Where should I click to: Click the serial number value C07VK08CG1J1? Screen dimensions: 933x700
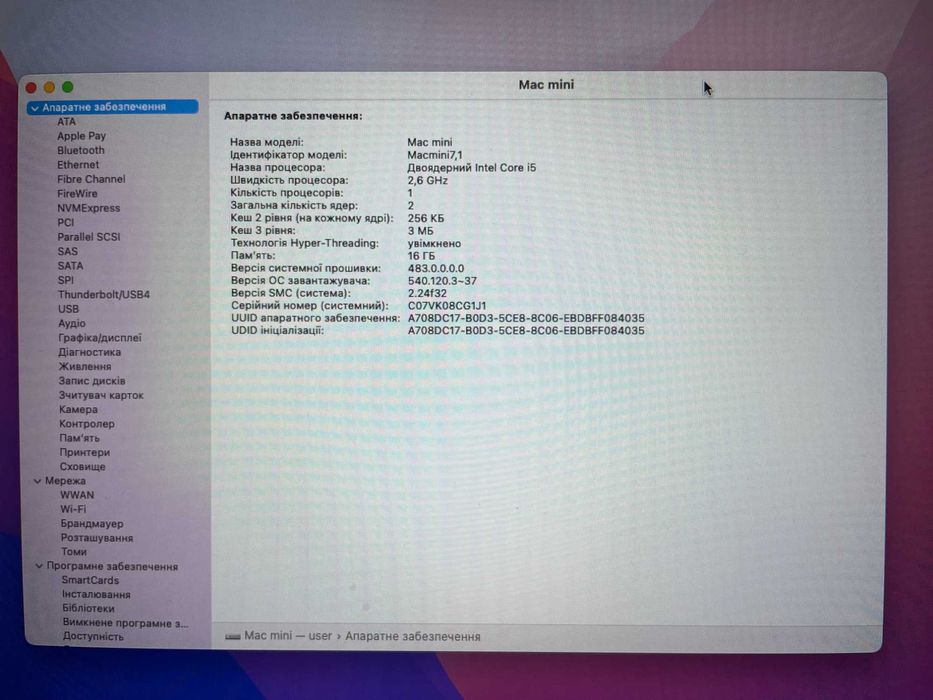pyautogui.click(x=447, y=306)
